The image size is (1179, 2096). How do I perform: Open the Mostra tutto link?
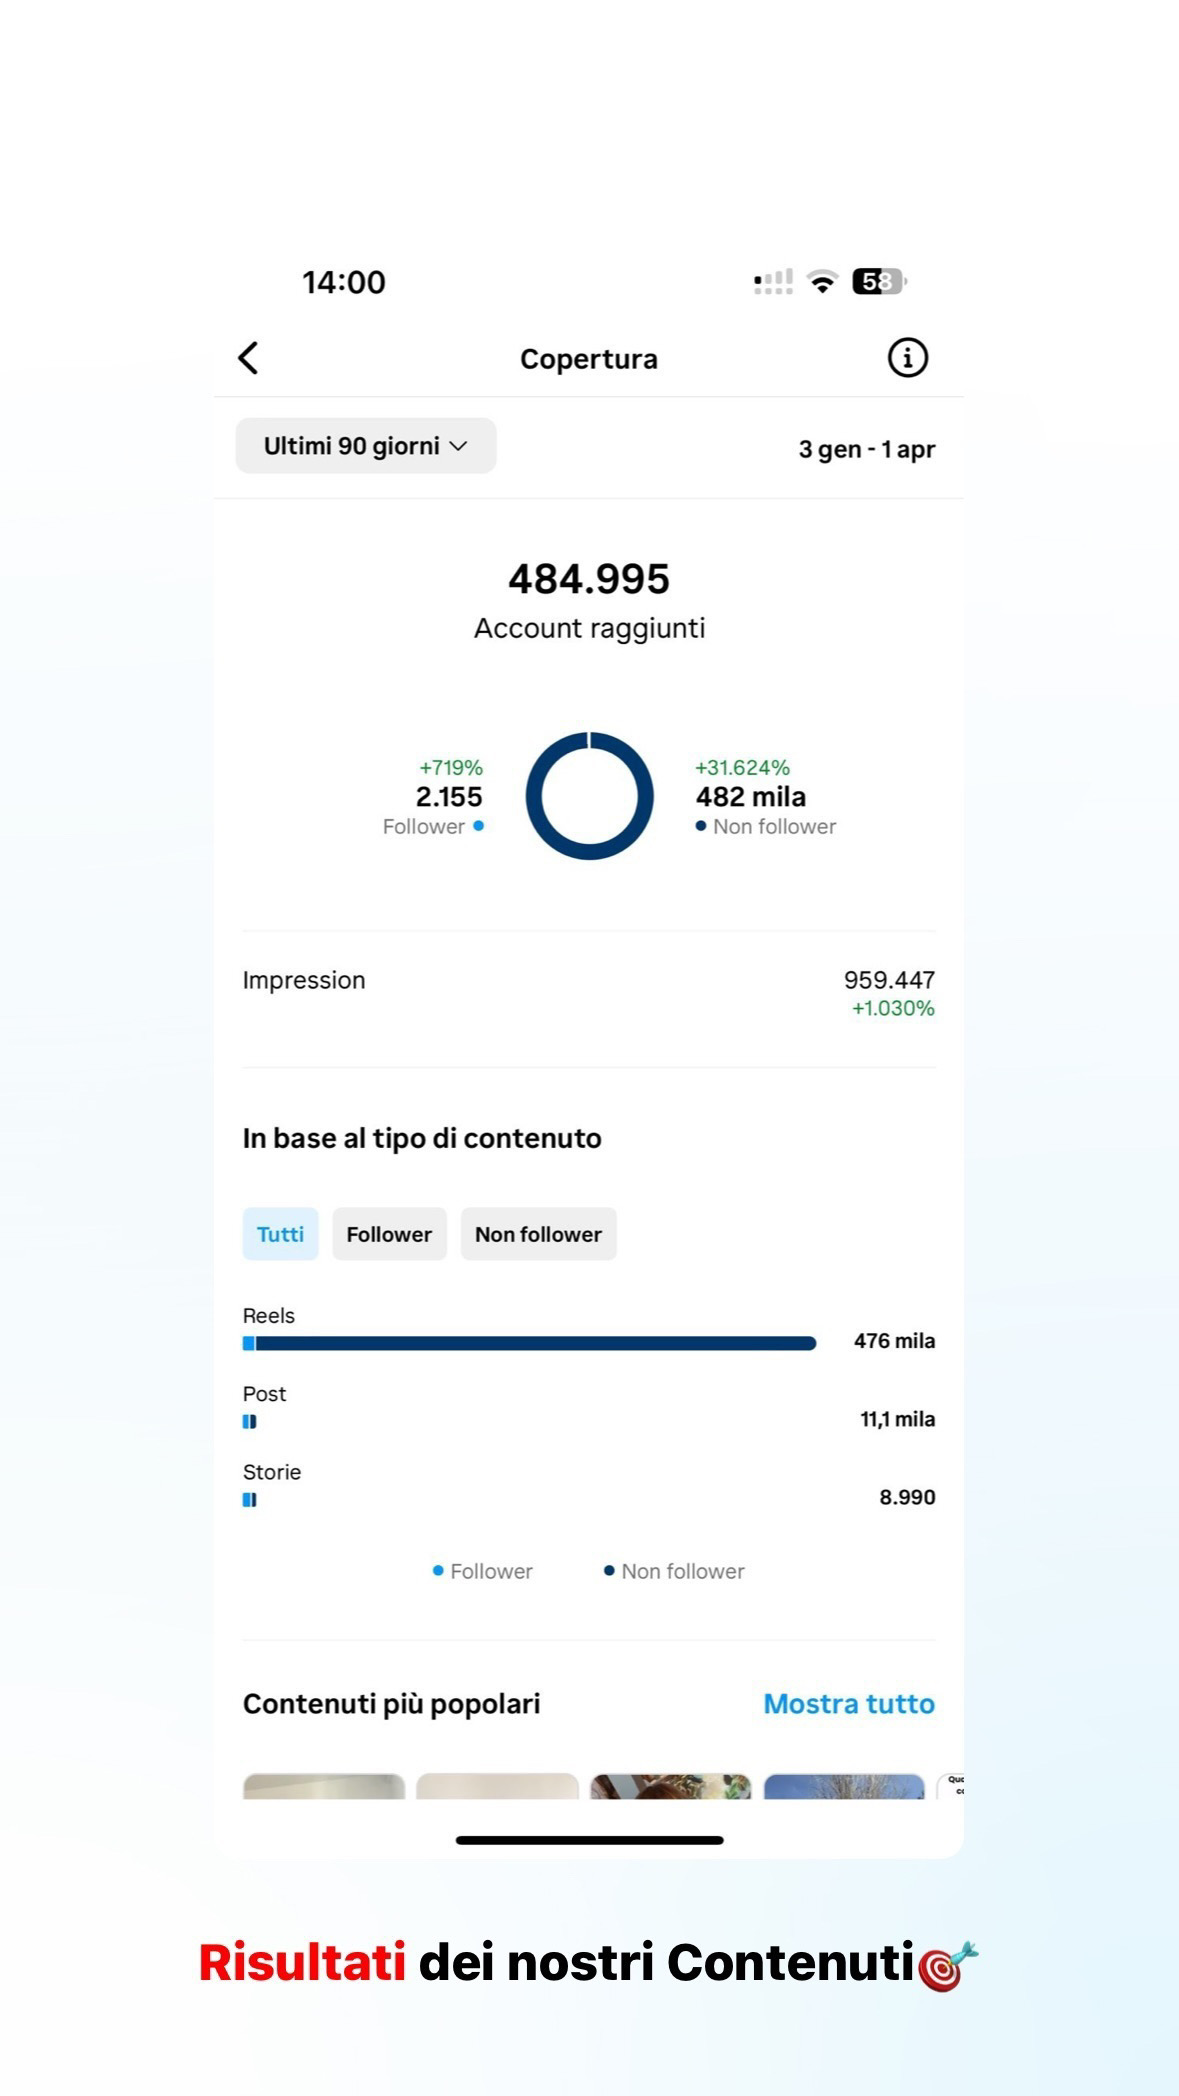[849, 1704]
